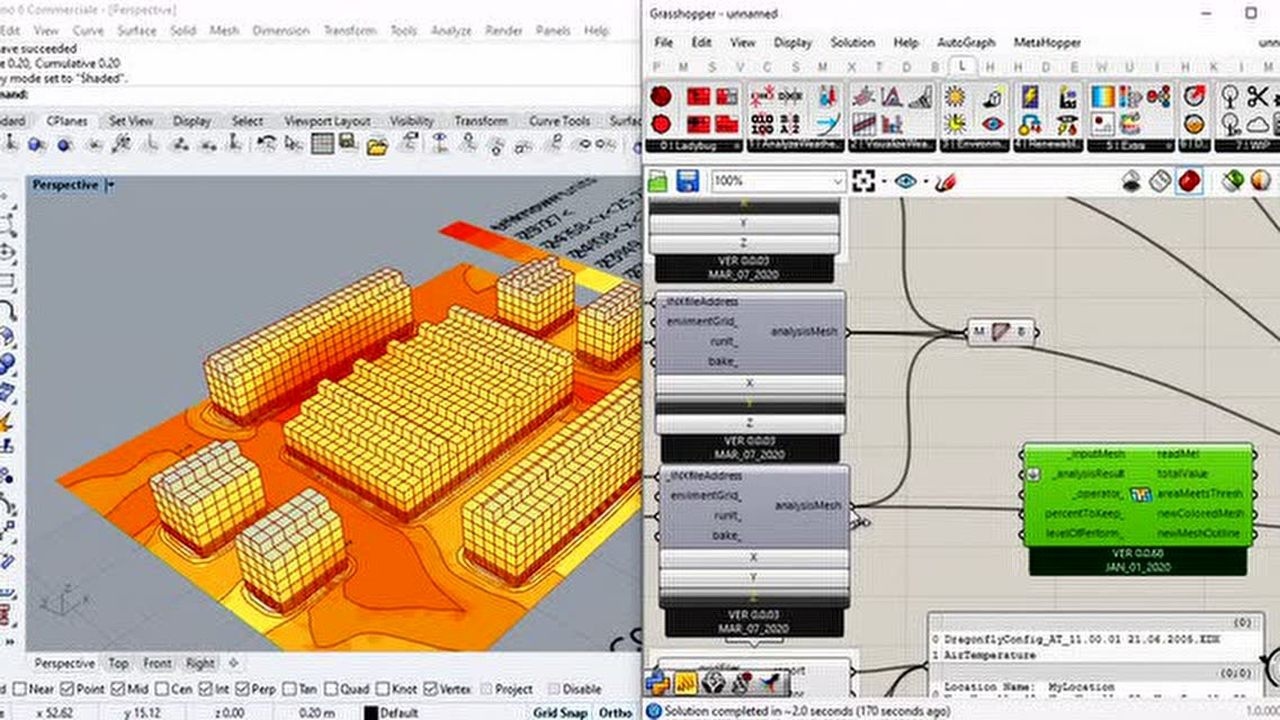
Task: Click the scissors icon in the ribbon
Action: coord(1257,97)
